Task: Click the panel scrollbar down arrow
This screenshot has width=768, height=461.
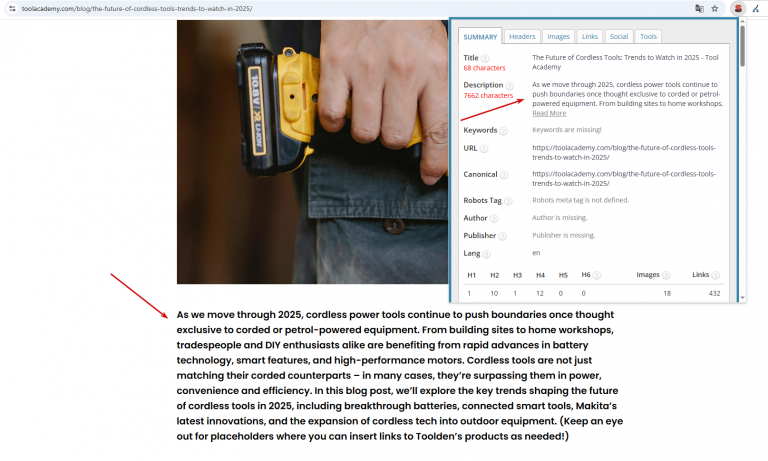Action: tap(743, 297)
